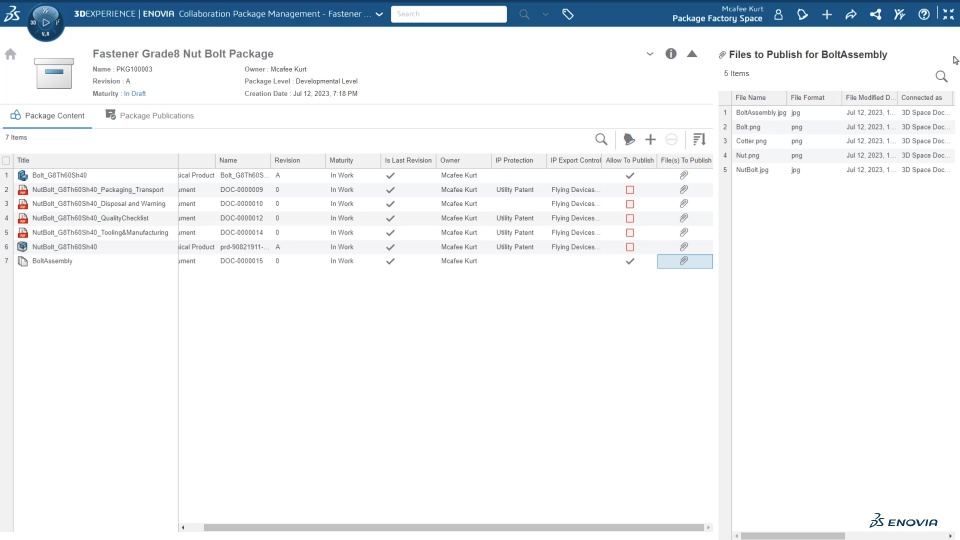Open files paperclip for Disposal and Warning row
This screenshot has width=960, height=540.
pyautogui.click(x=684, y=203)
